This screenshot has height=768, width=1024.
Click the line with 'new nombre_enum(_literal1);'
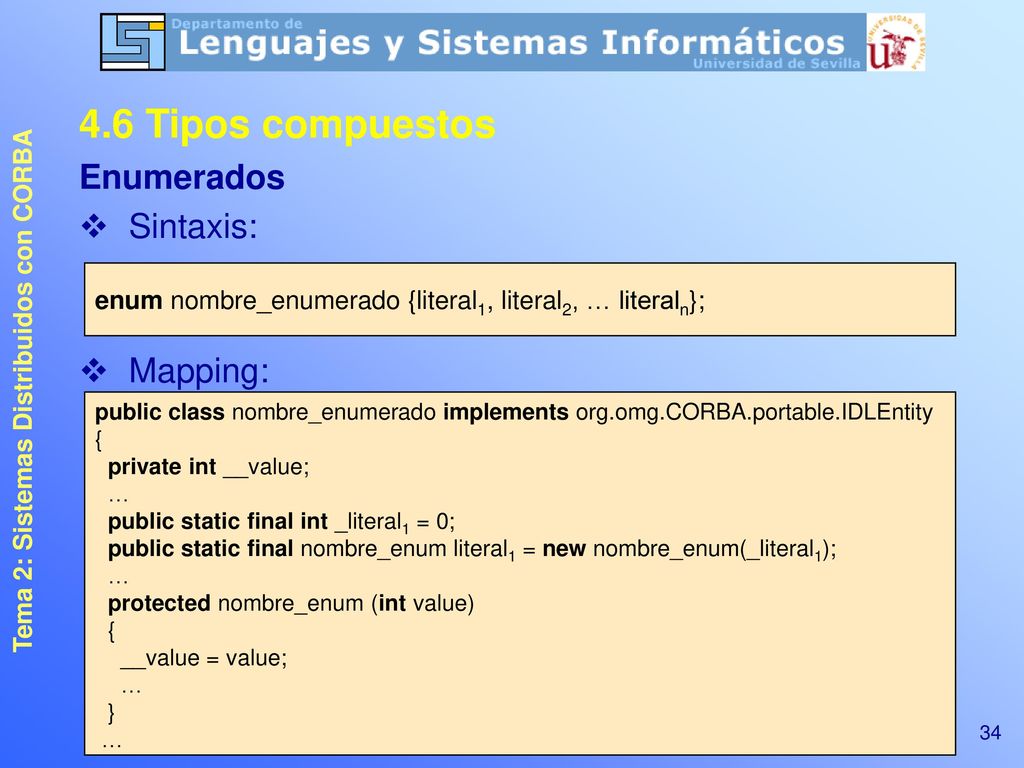pyautogui.click(x=472, y=549)
